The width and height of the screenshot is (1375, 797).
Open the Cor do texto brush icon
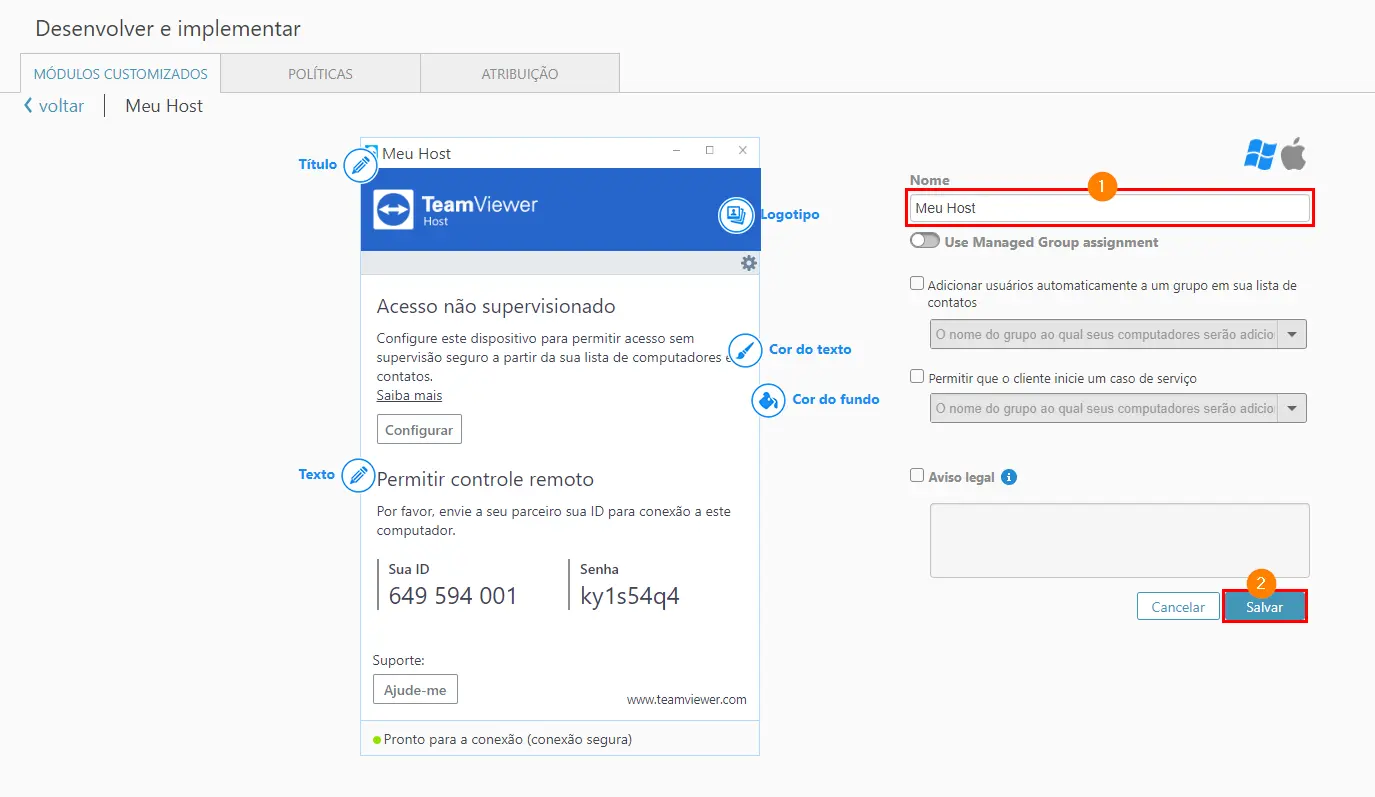(x=746, y=350)
